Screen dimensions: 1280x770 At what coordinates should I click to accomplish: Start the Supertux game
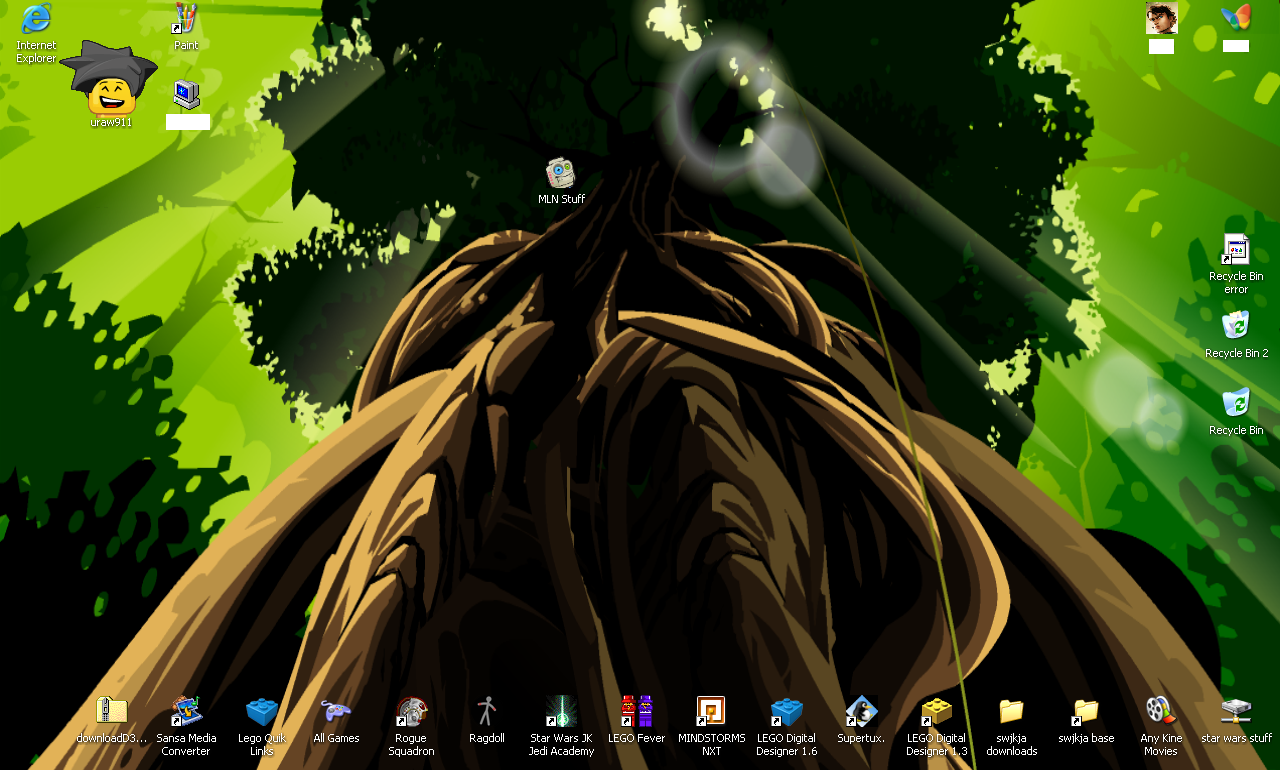click(x=861, y=711)
